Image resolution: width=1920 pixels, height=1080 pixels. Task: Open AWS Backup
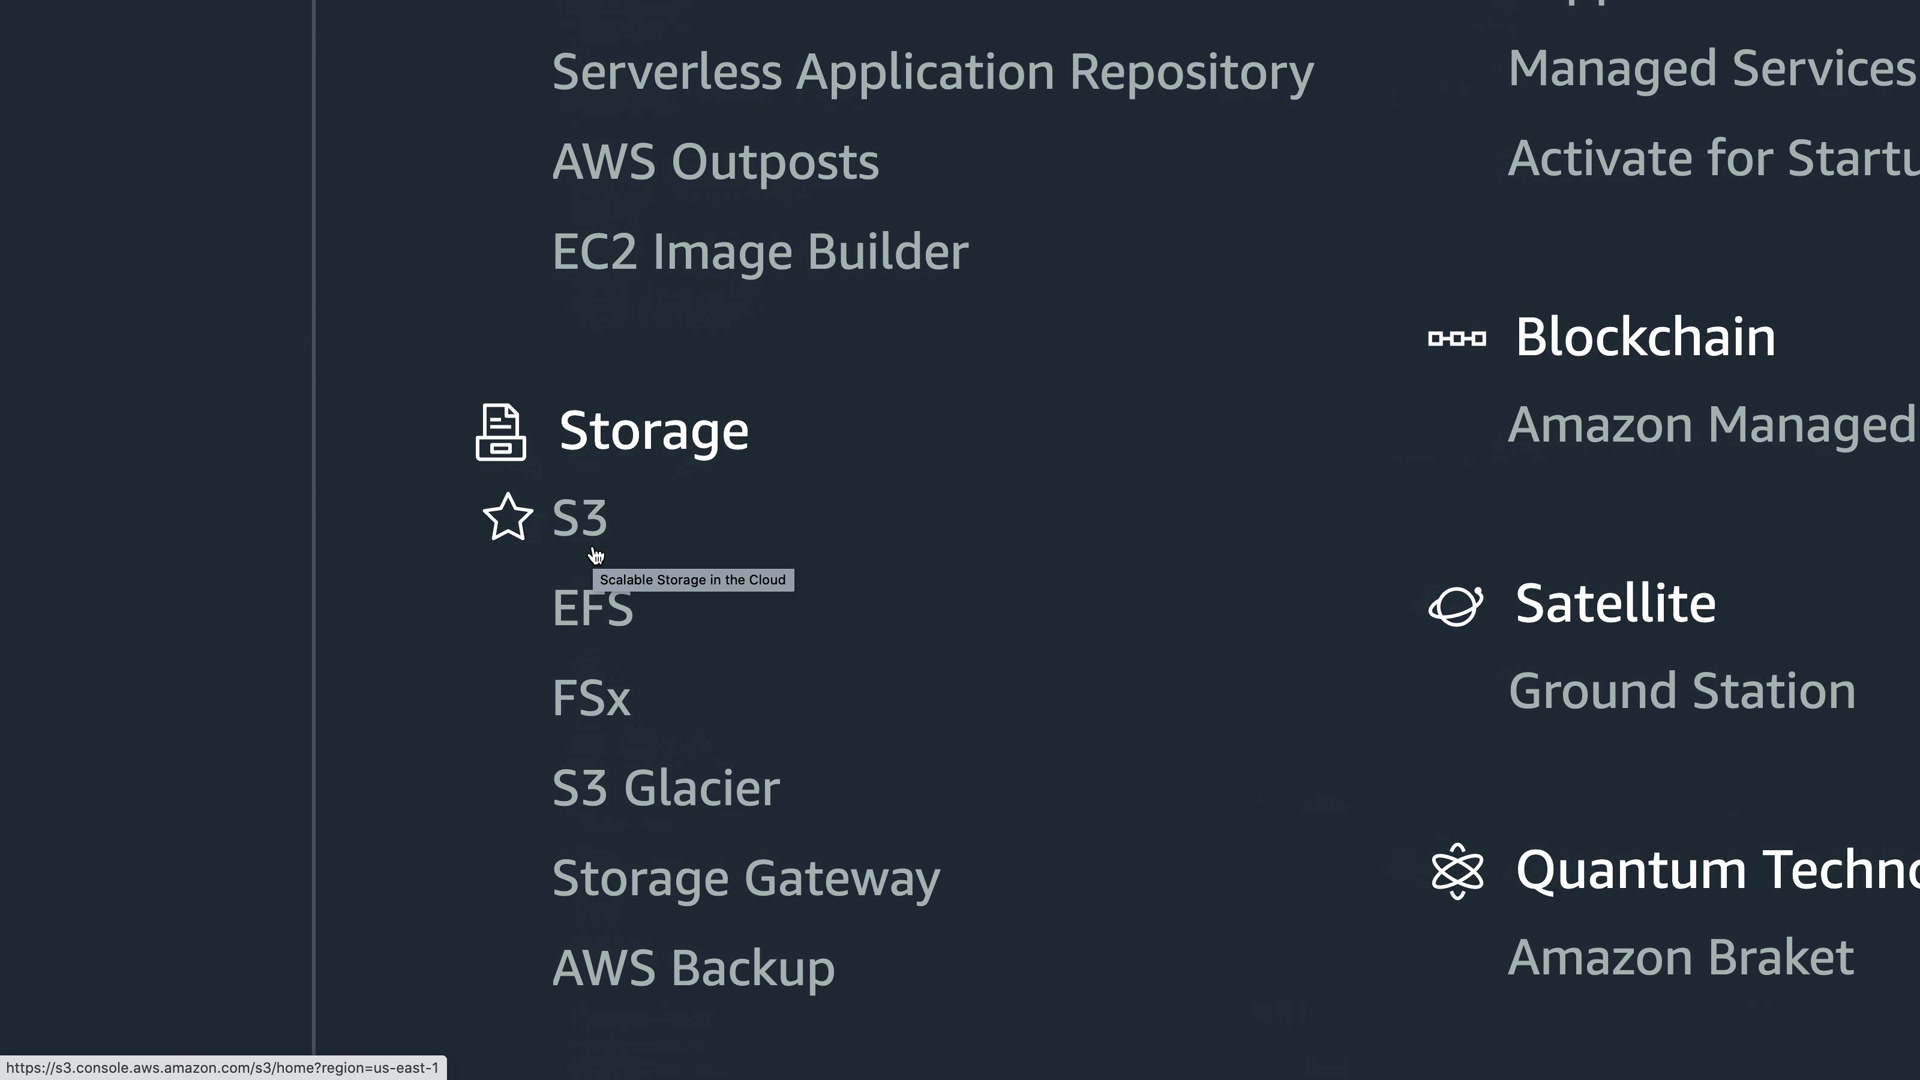pyautogui.click(x=693, y=969)
